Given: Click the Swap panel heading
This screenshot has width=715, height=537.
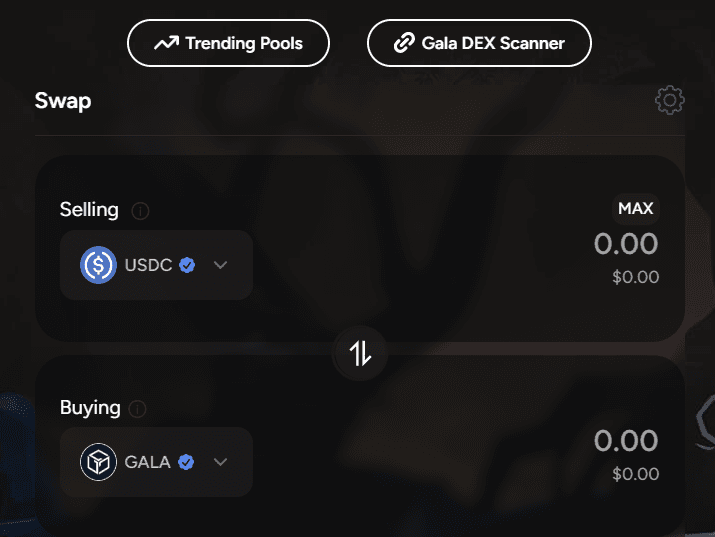Looking at the screenshot, I should point(63,101).
